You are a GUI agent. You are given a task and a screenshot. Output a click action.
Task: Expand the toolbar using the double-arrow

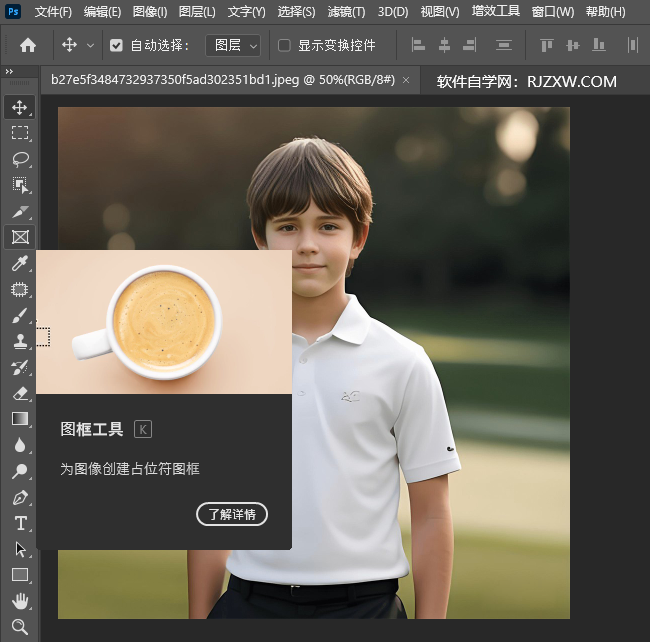(x=9, y=72)
